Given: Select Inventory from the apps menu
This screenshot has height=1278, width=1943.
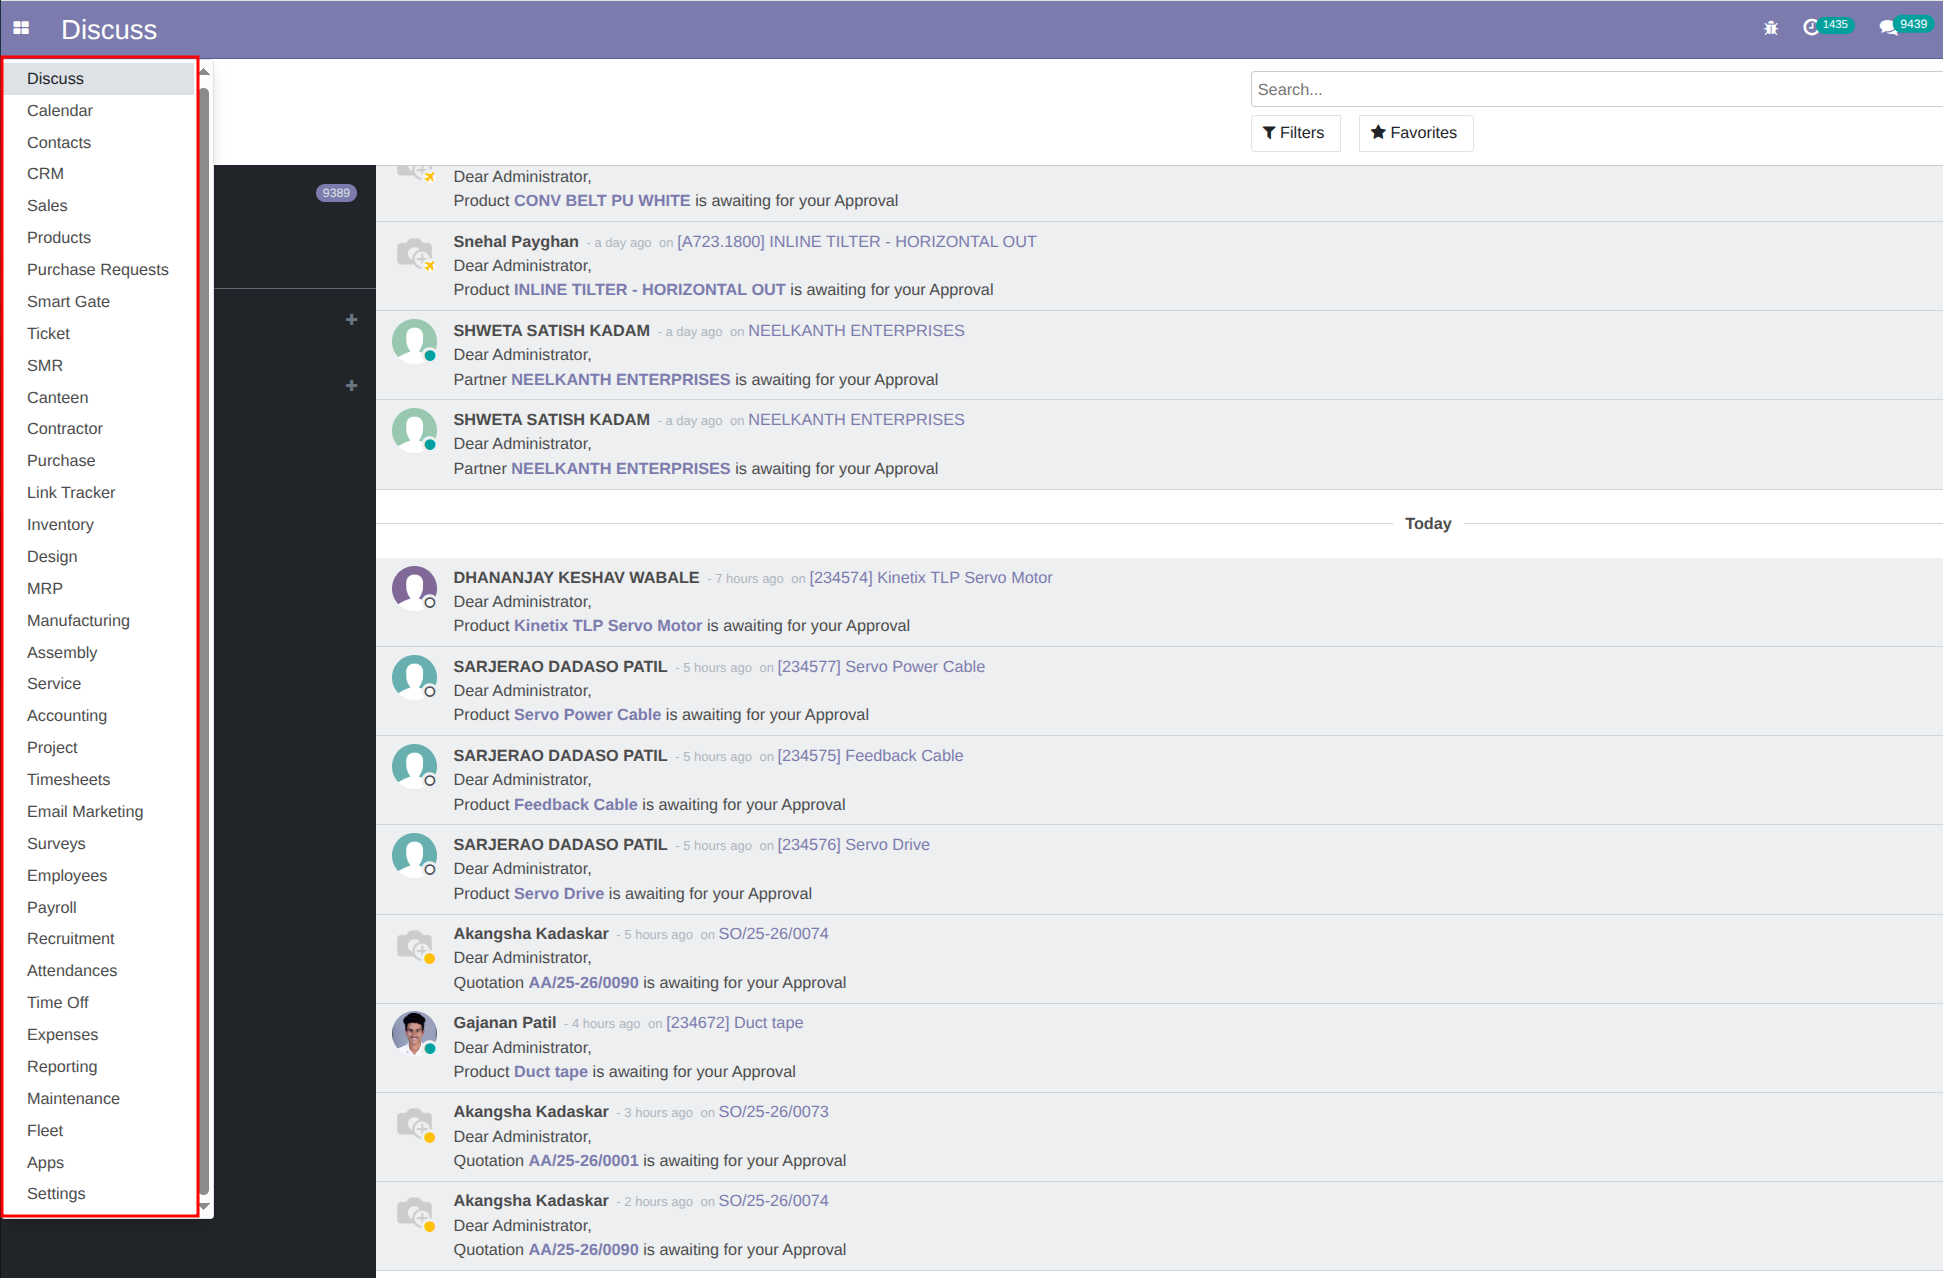Looking at the screenshot, I should 60,525.
